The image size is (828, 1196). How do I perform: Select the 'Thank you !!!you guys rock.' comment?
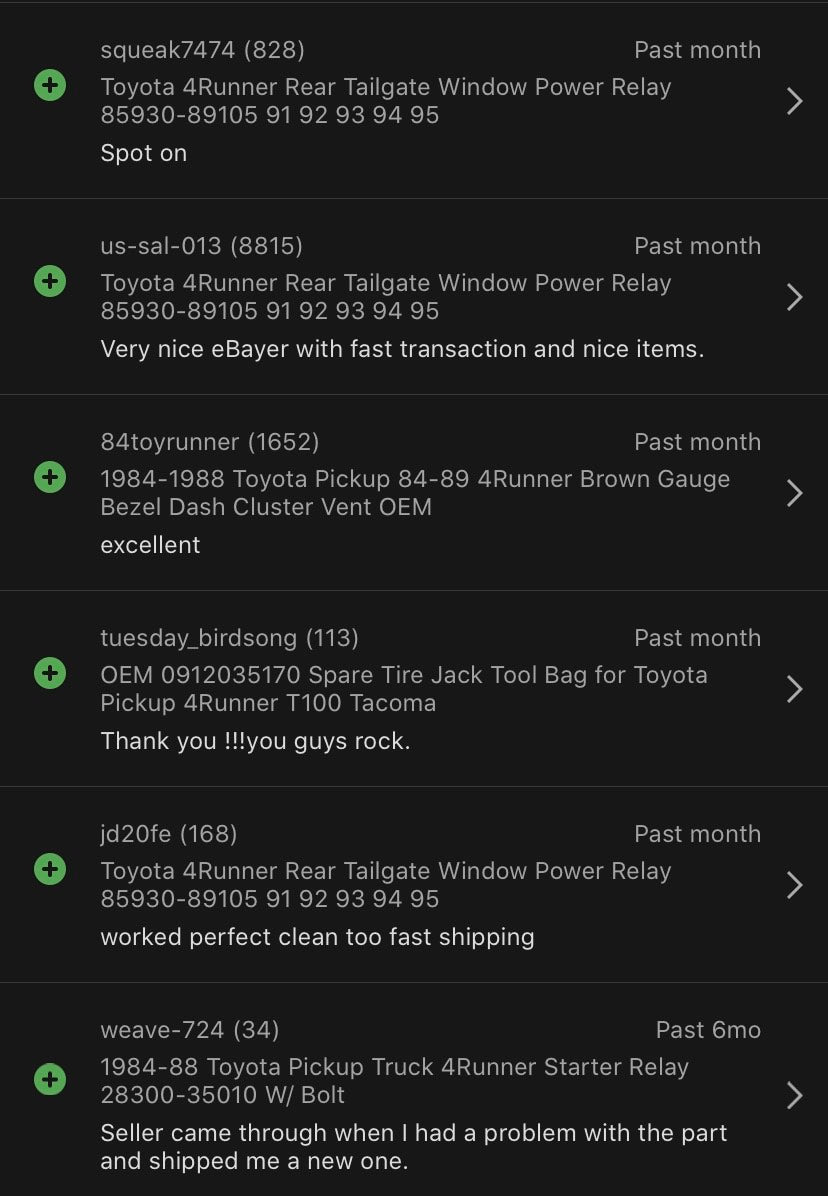[x=255, y=741]
